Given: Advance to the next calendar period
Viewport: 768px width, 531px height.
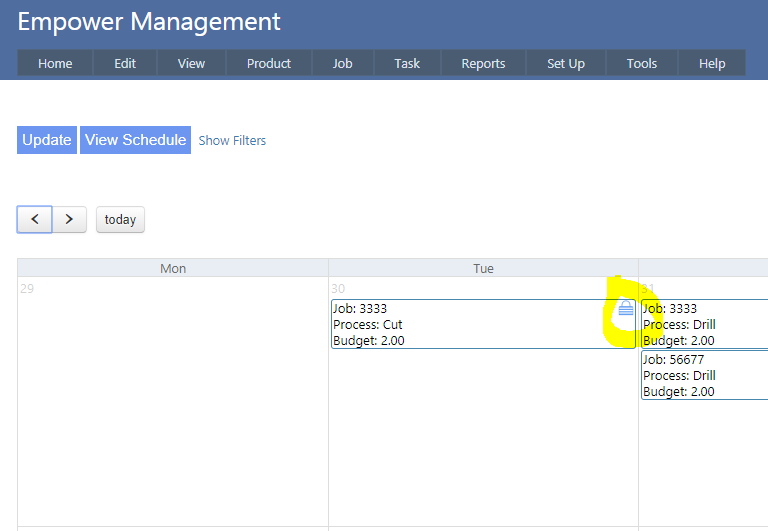Looking at the screenshot, I should [x=69, y=219].
